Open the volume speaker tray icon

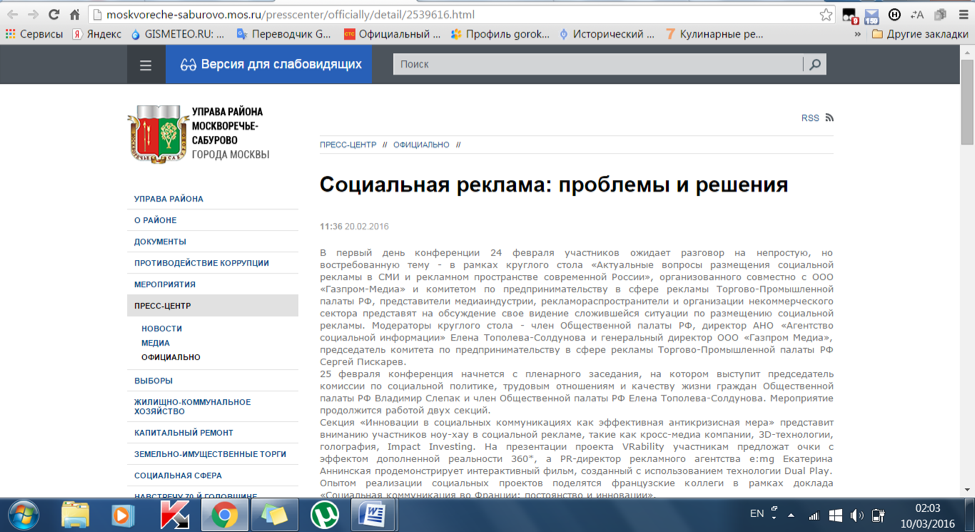pos(857,515)
